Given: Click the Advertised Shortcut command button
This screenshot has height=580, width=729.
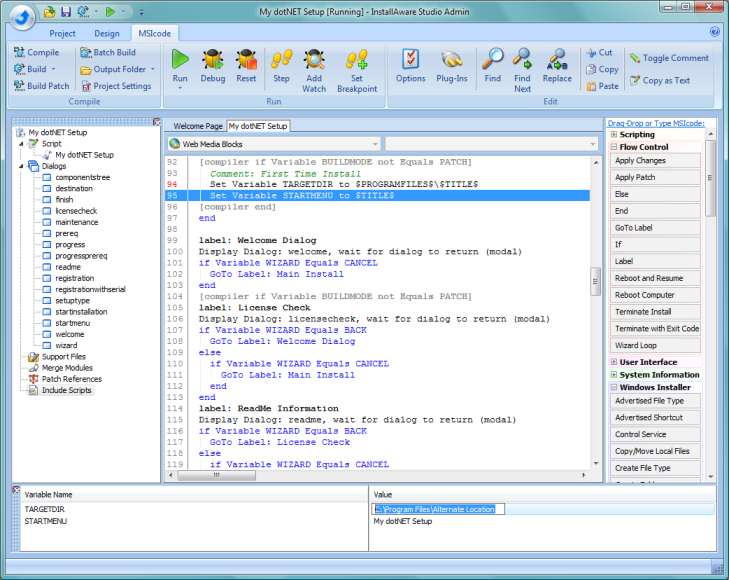Looking at the screenshot, I should click(655, 417).
